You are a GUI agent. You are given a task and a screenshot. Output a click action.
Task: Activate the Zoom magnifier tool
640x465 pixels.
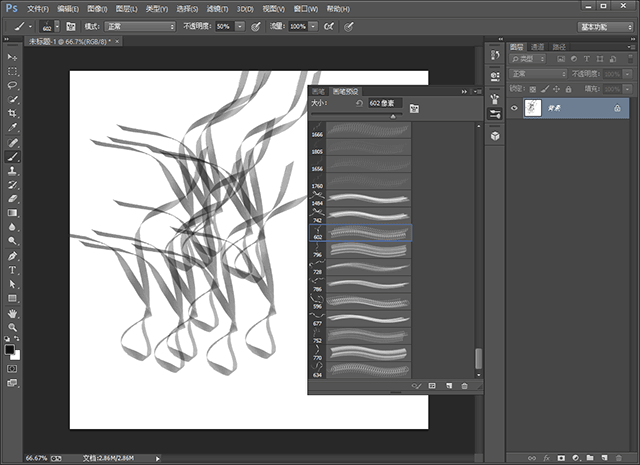13,327
